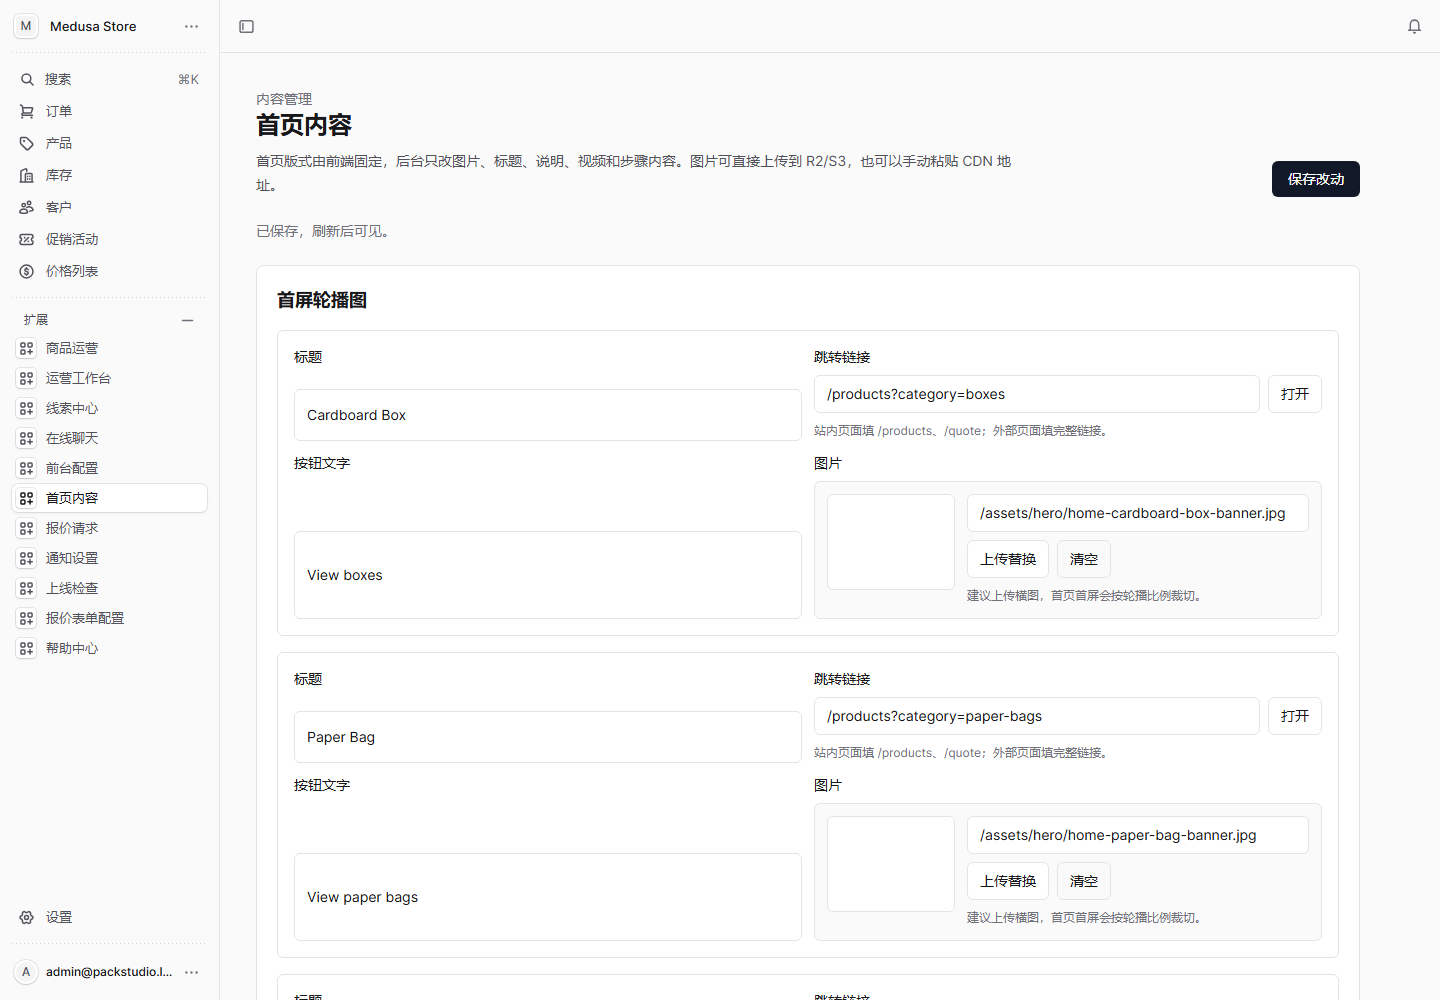Image resolution: width=1440 pixels, height=1000 pixels.
Task: Click the products tag icon
Action: [27, 143]
